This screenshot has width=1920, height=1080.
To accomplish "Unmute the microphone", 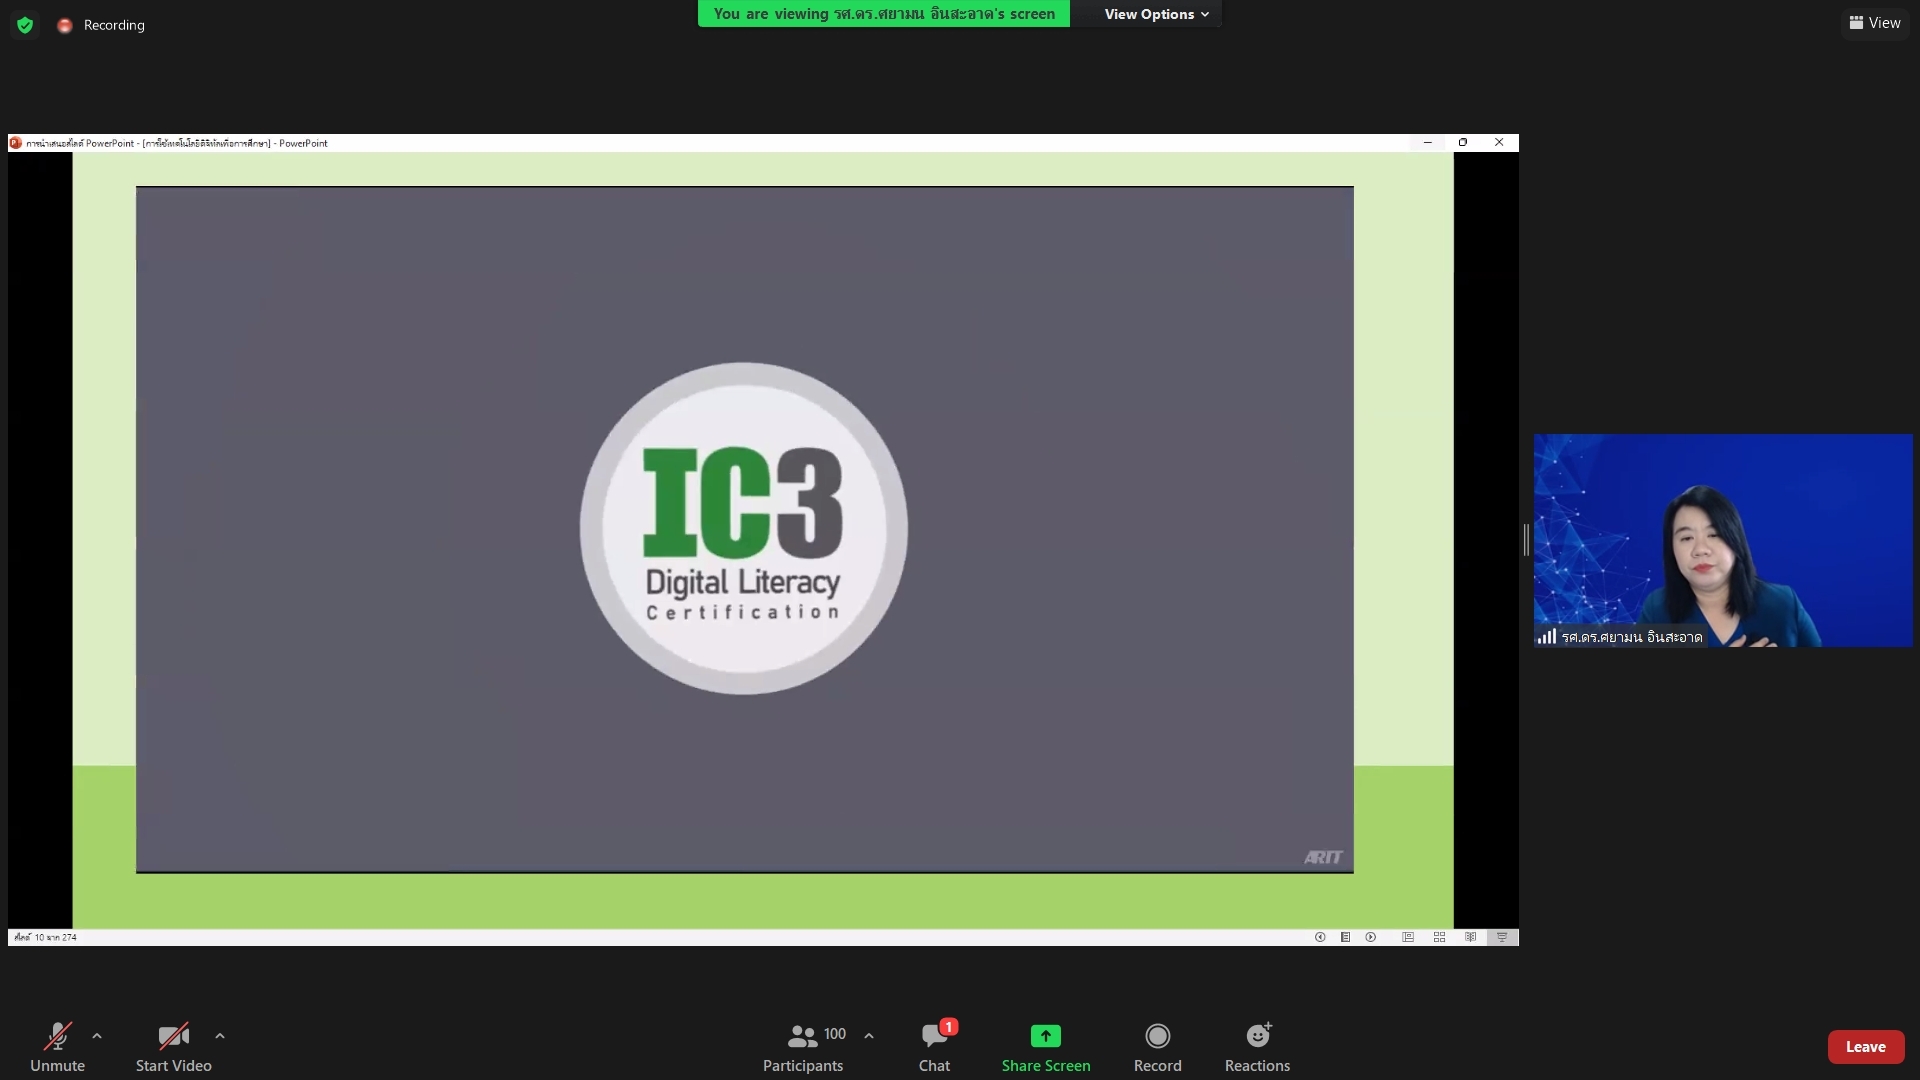I will click(57, 1046).
